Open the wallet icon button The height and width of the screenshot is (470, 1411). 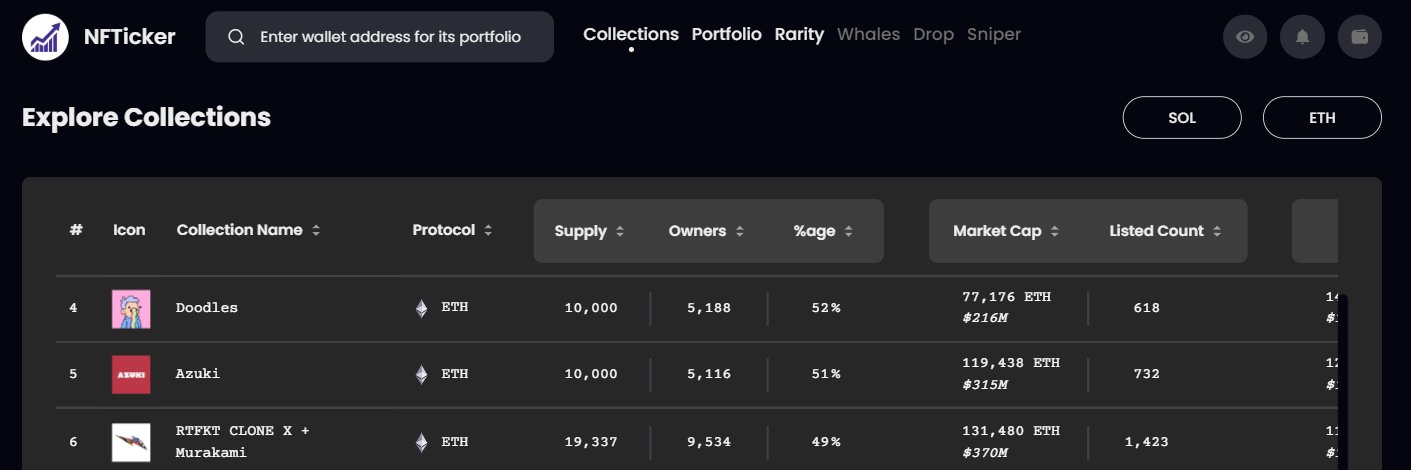pos(1359,37)
